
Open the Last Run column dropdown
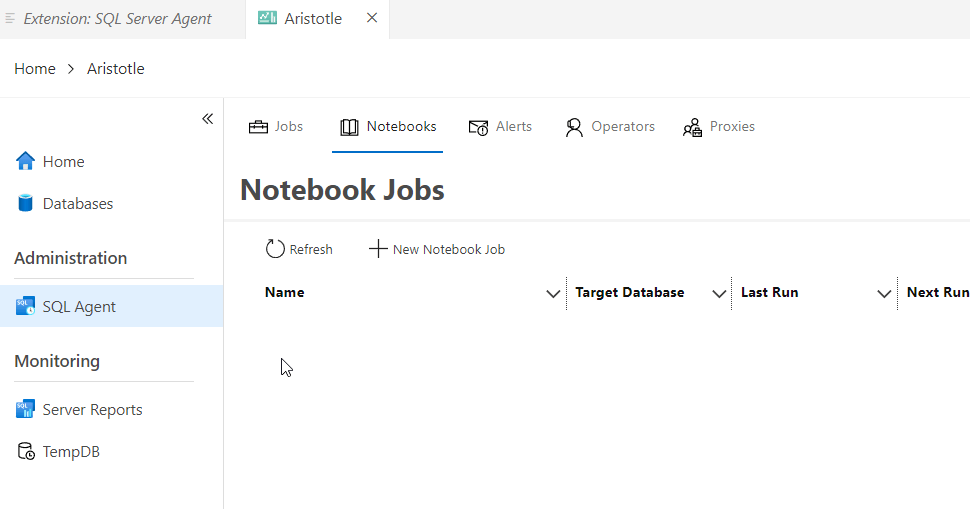click(x=884, y=294)
